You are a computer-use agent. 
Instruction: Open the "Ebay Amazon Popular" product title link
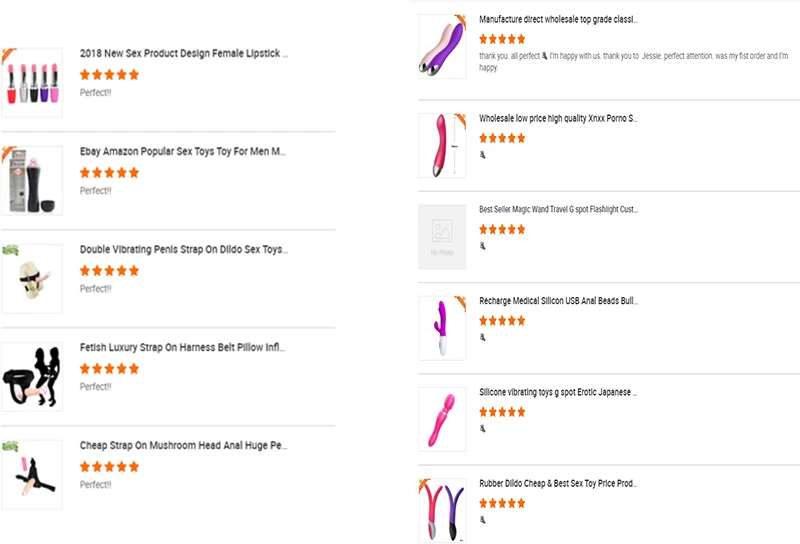[x=183, y=152]
